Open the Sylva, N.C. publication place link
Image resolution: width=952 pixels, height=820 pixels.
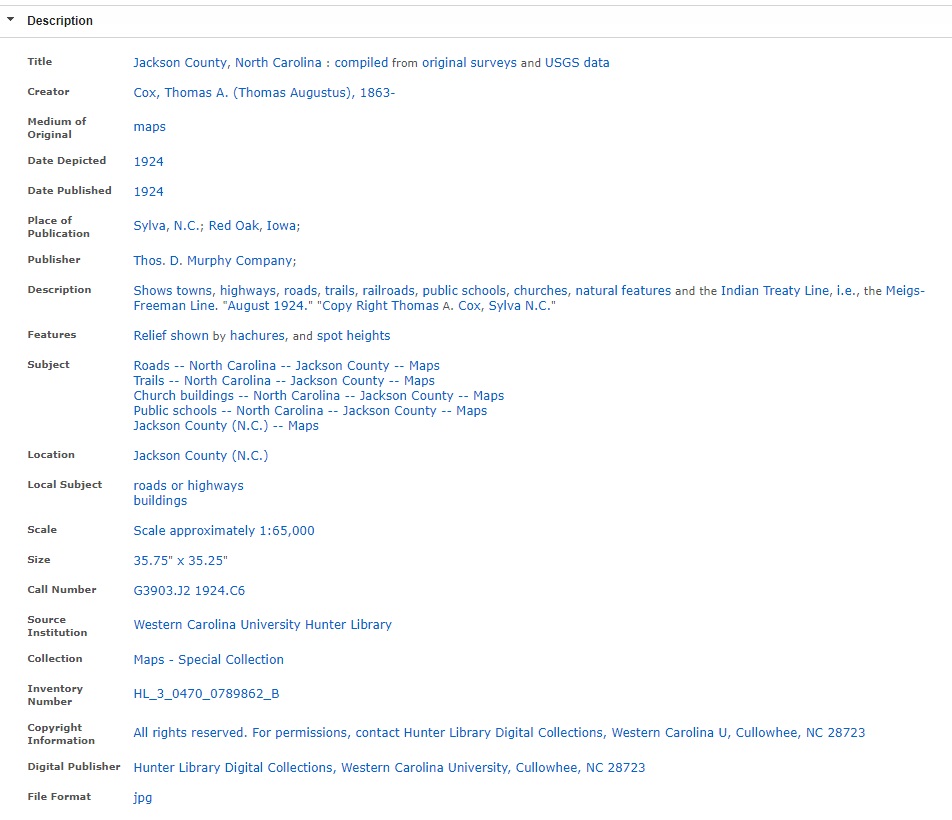tap(167, 226)
